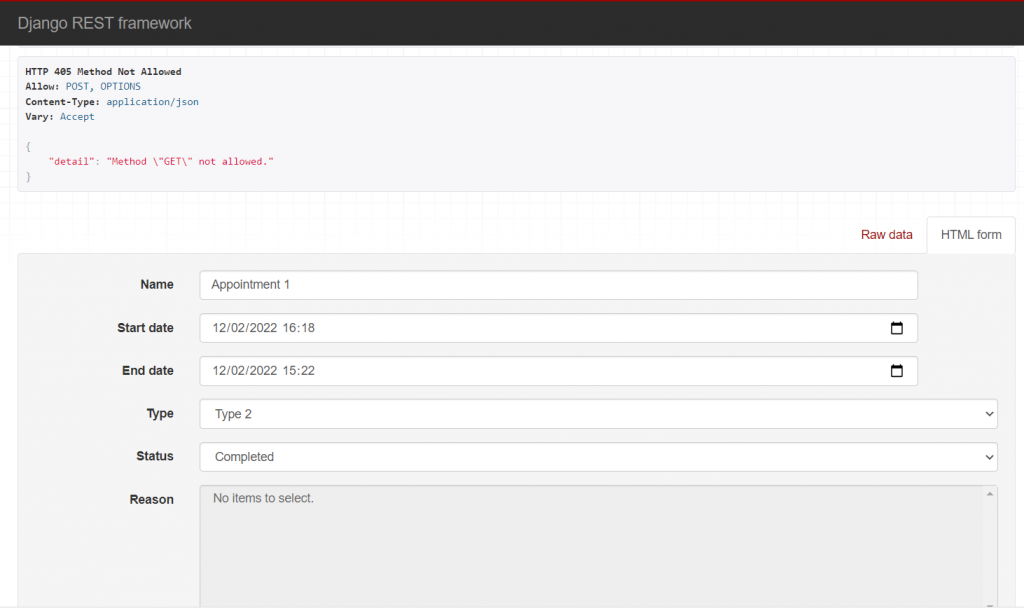Select the time 15:22 in End date
This screenshot has height=611, width=1024.
pyautogui.click(x=299, y=371)
